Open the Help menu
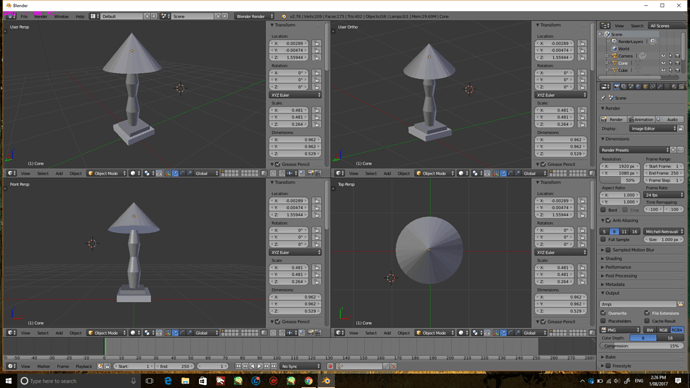This screenshot has width=690, height=388. click(x=80, y=16)
